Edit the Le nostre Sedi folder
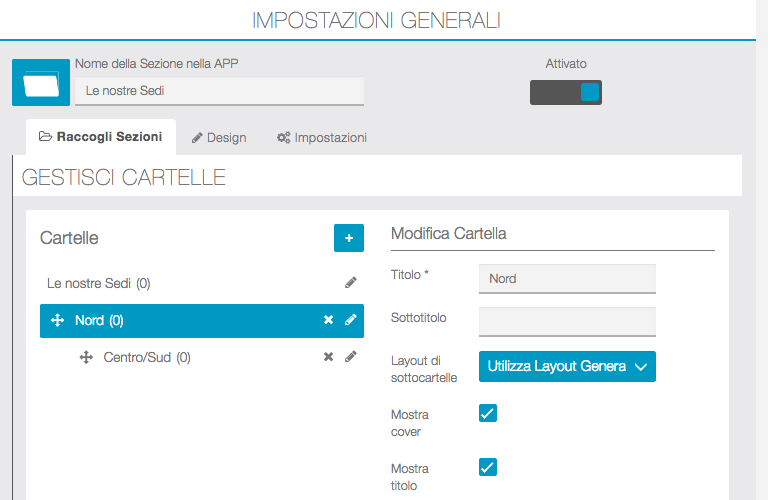 (x=351, y=283)
